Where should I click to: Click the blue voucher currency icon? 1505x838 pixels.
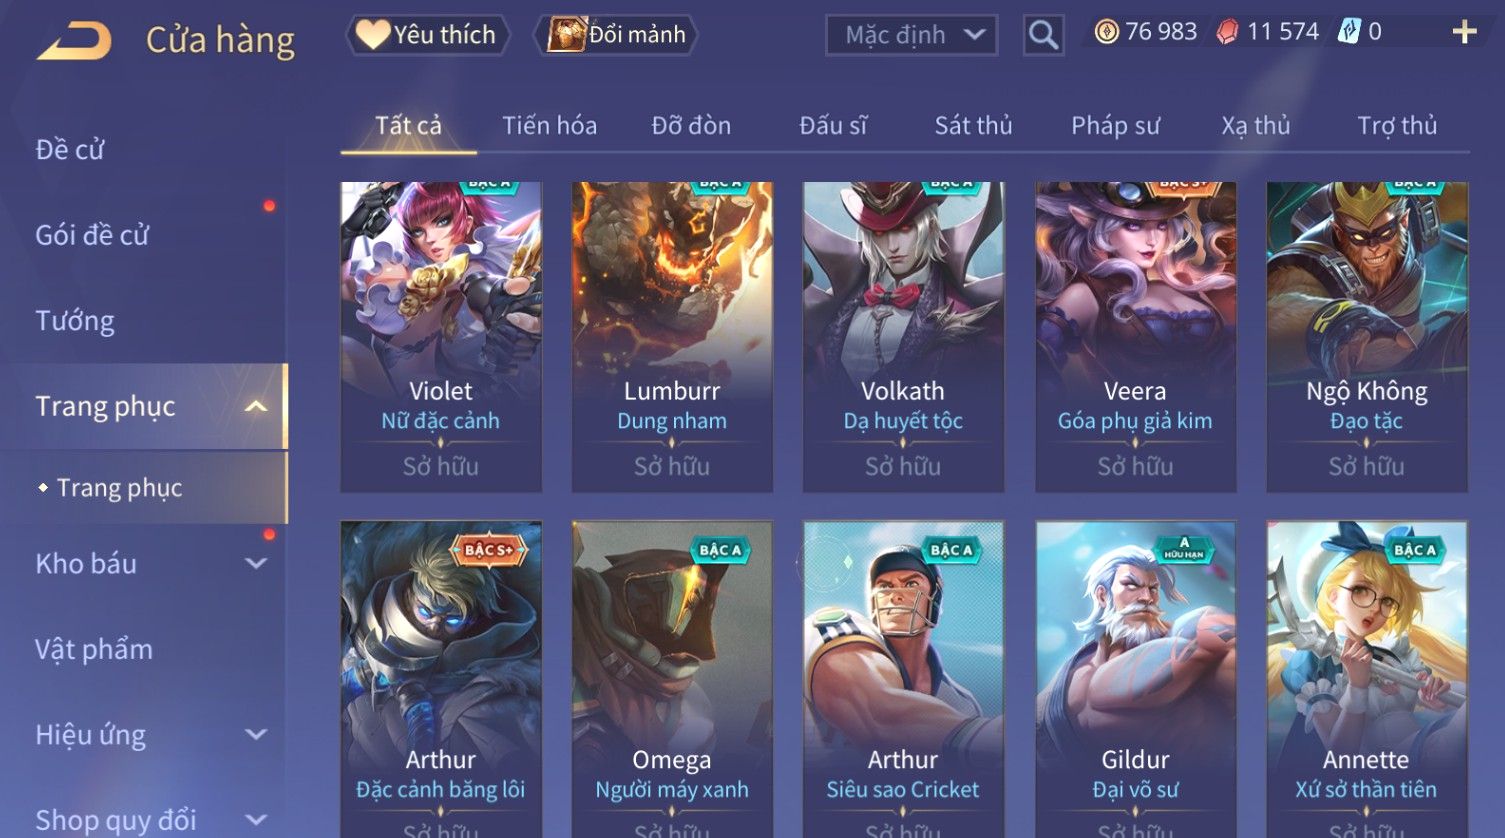tap(1350, 32)
